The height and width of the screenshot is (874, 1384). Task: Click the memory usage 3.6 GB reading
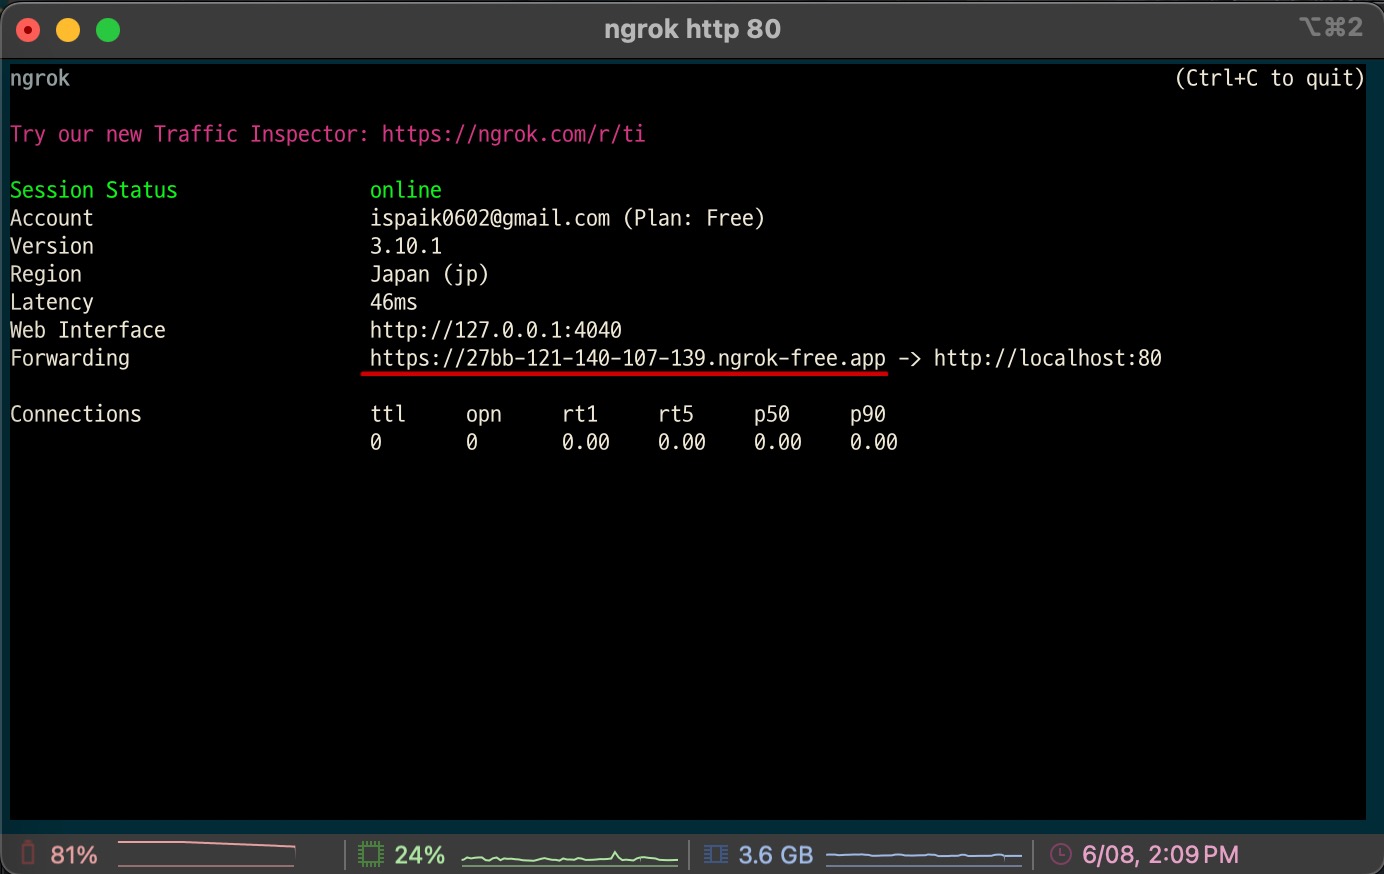776,855
